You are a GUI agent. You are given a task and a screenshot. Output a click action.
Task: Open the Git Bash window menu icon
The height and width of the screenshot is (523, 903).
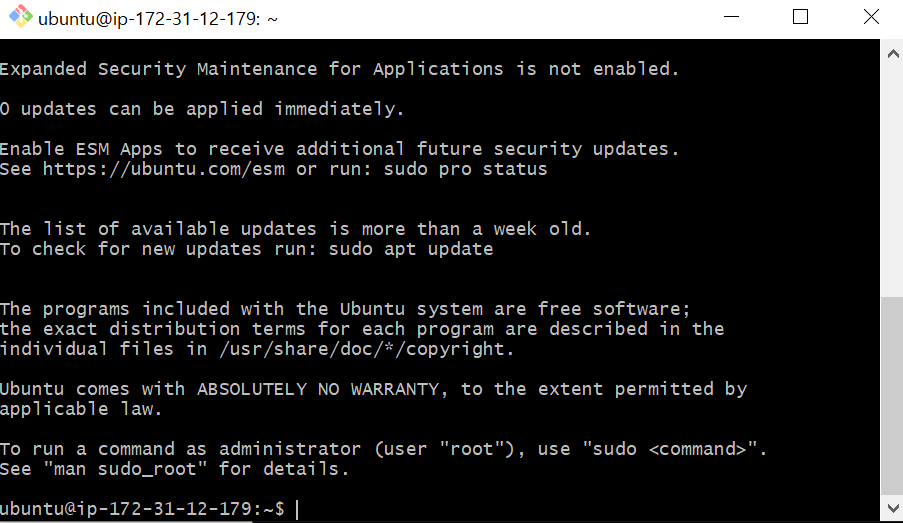(20, 17)
